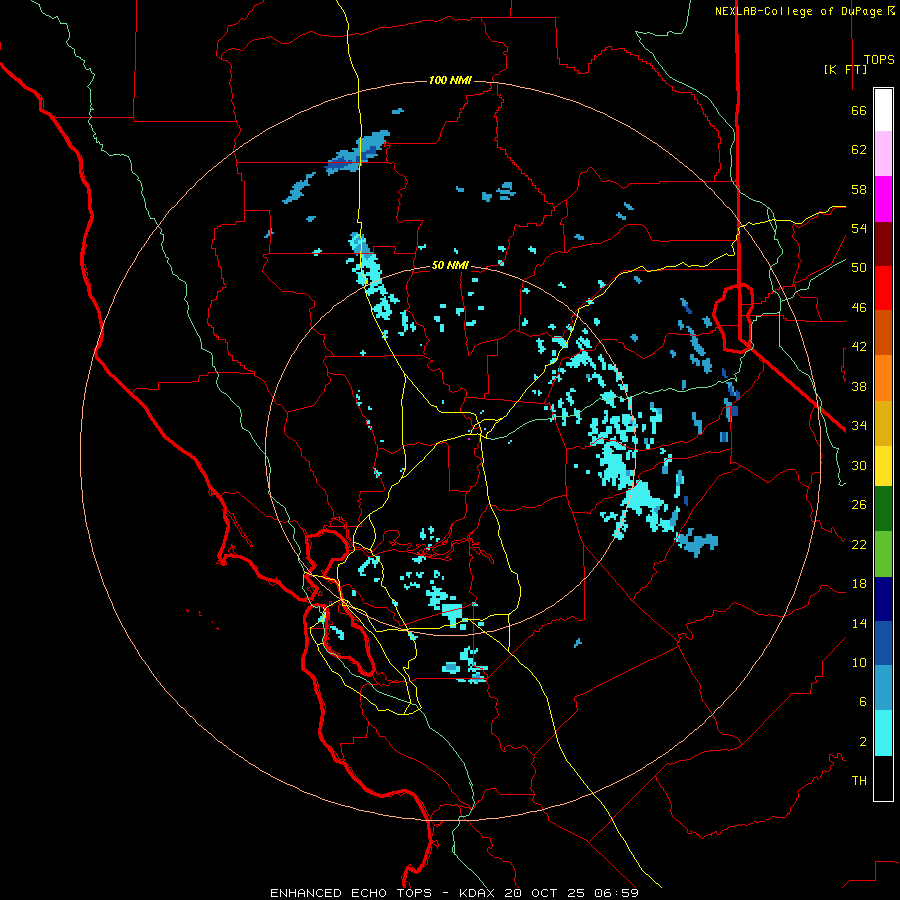Image resolution: width=900 pixels, height=900 pixels.
Task: Click the cyan swatch below 6
Action: (x=883, y=733)
